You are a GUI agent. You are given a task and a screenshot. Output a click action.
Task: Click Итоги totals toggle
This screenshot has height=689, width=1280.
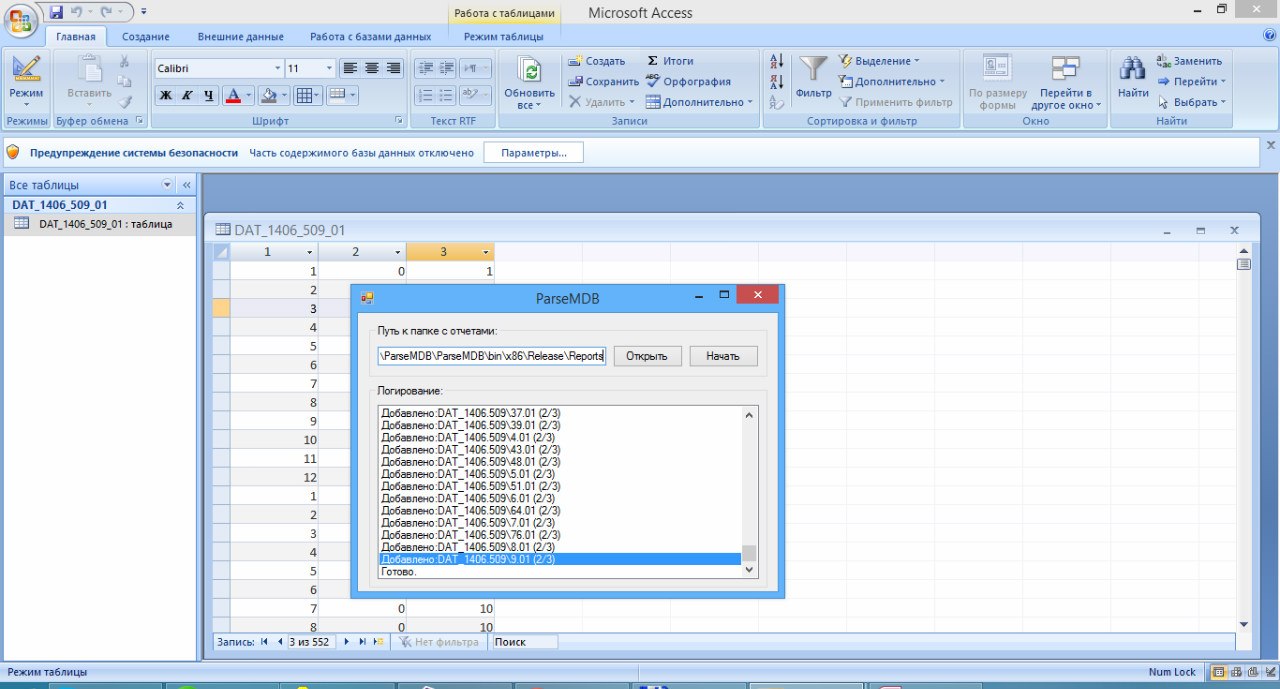tap(670, 61)
